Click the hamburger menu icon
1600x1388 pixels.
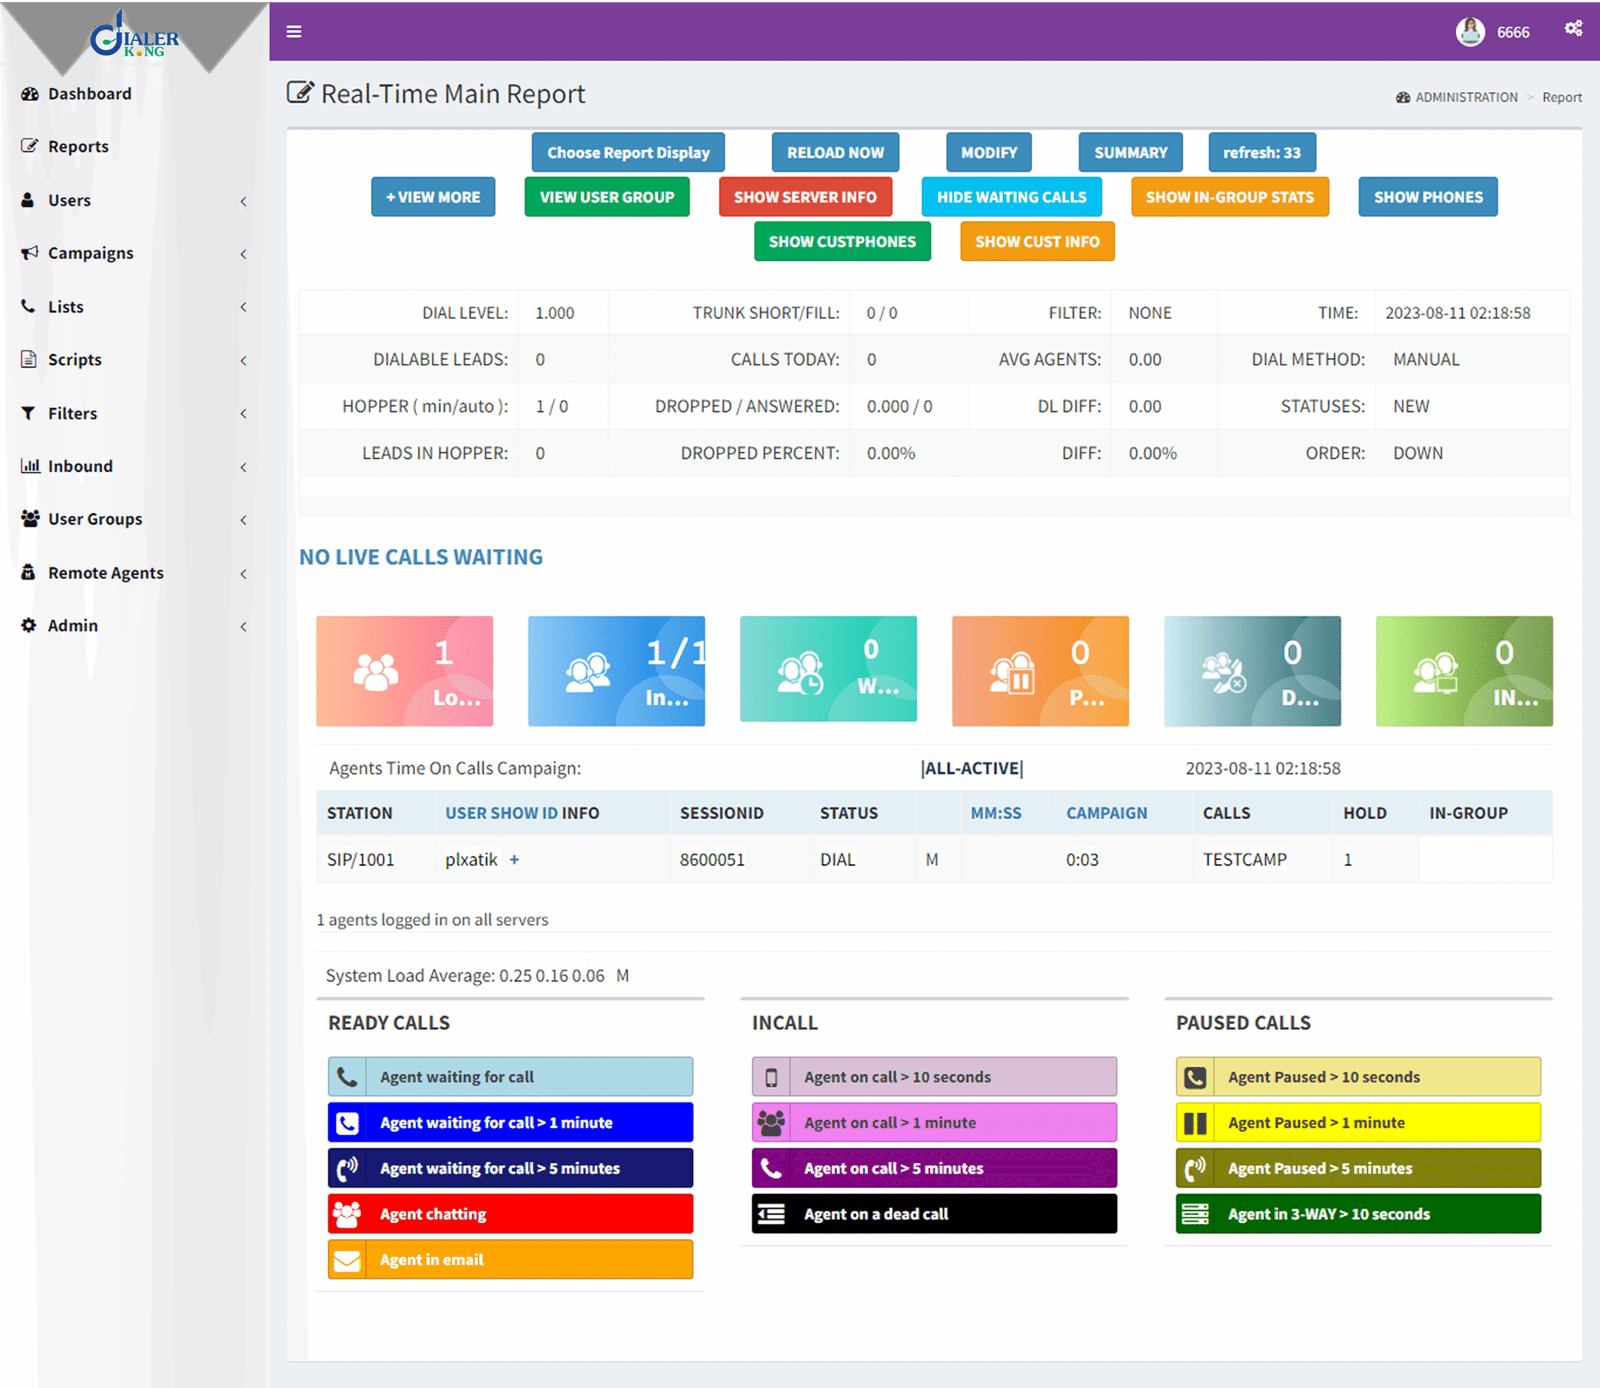[x=293, y=31]
